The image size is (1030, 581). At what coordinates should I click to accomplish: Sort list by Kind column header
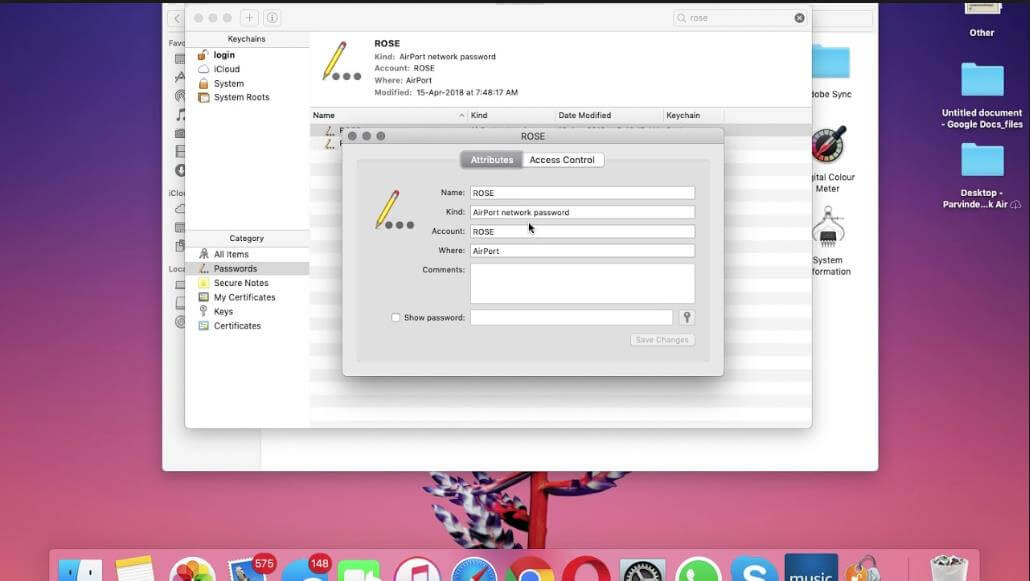[511, 115]
